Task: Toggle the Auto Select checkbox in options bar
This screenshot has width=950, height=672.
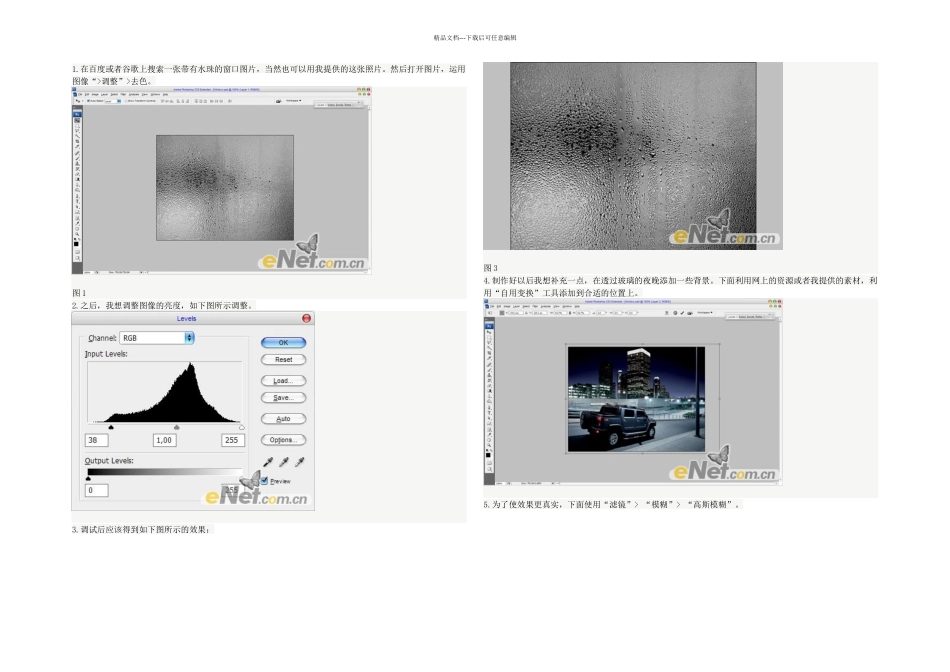Action: pos(91,101)
